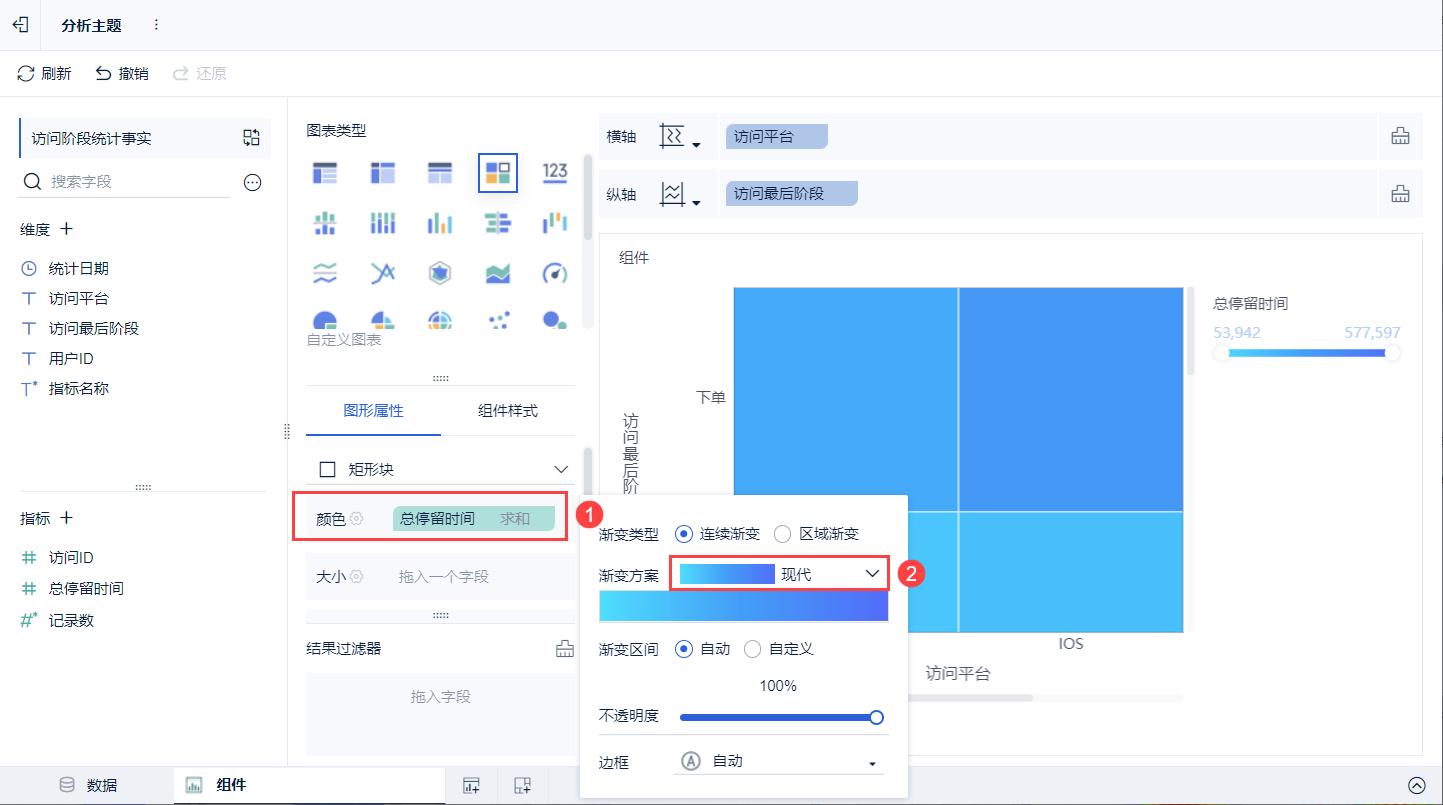Choose the partitioned column chart type

pyautogui.click(x=325, y=223)
